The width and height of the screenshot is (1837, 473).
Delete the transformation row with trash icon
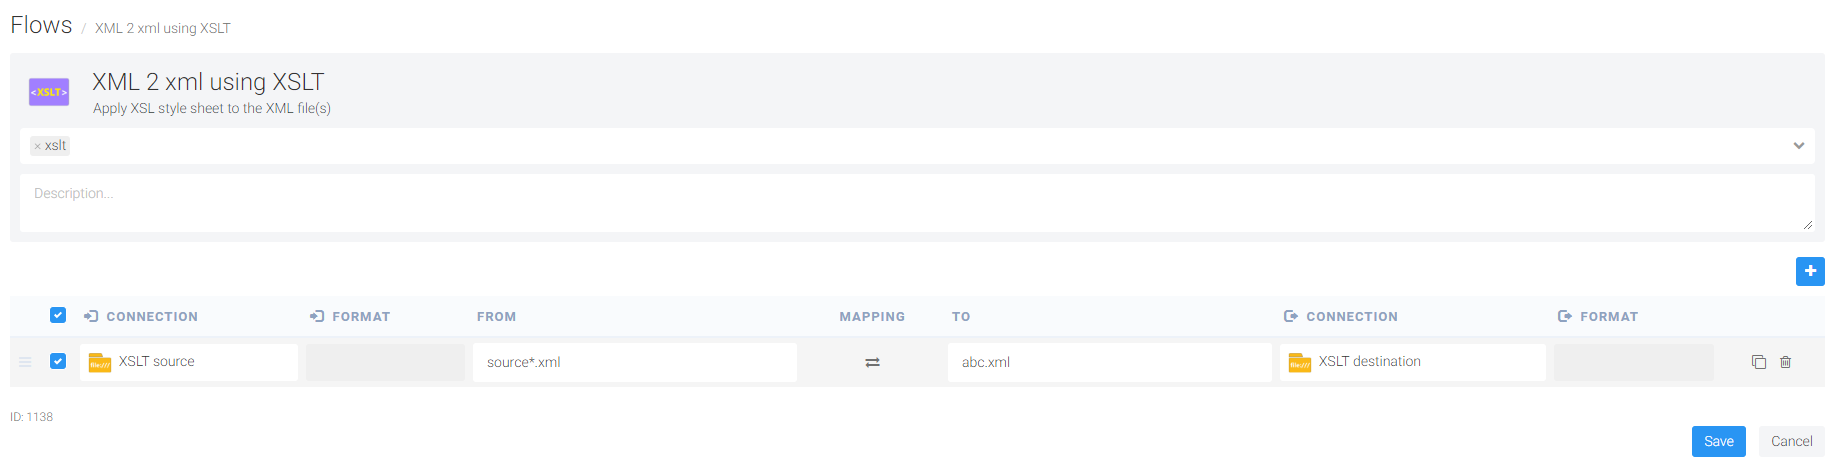(1785, 362)
